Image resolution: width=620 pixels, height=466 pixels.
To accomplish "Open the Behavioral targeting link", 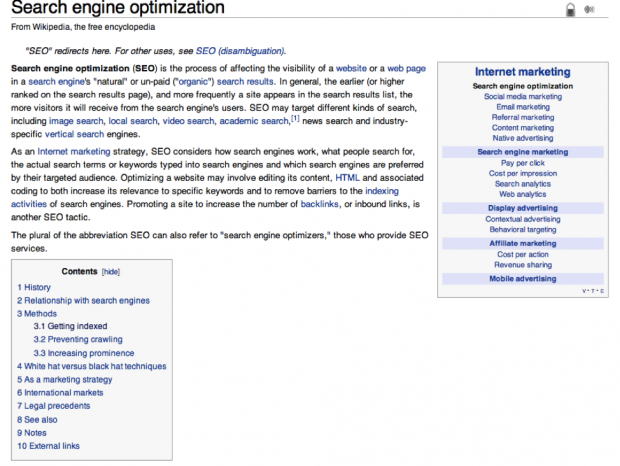I will (522, 230).
